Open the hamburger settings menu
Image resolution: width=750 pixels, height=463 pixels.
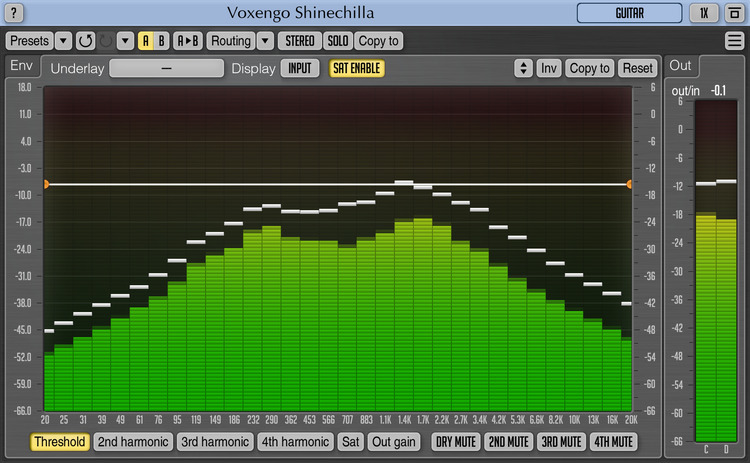pos(734,41)
